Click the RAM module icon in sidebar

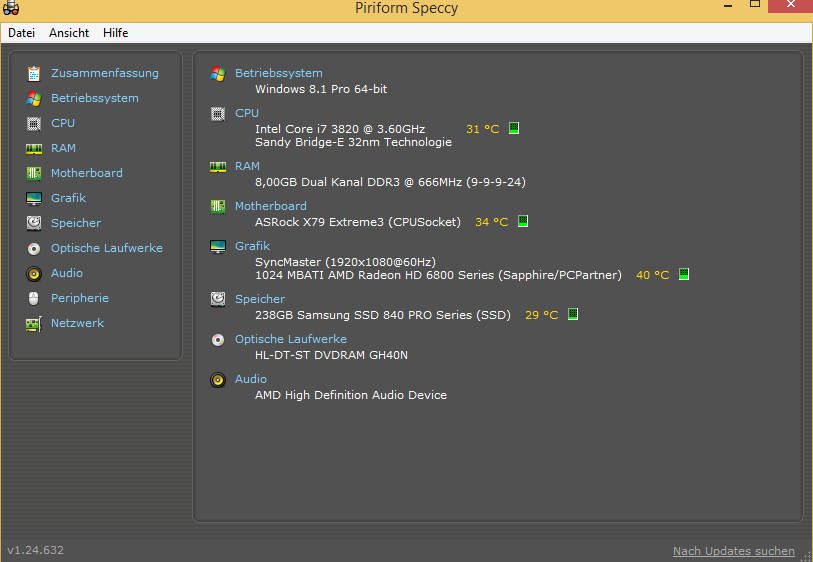pos(34,149)
